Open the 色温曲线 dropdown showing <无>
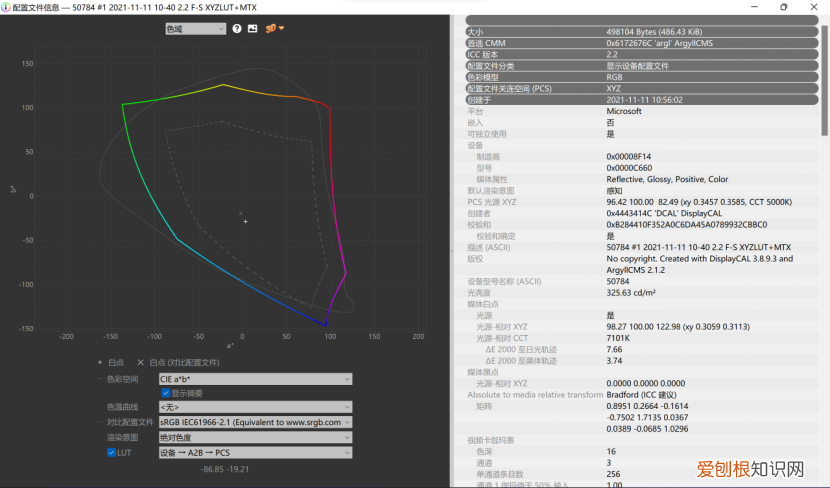830x488 pixels. coord(255,407)
